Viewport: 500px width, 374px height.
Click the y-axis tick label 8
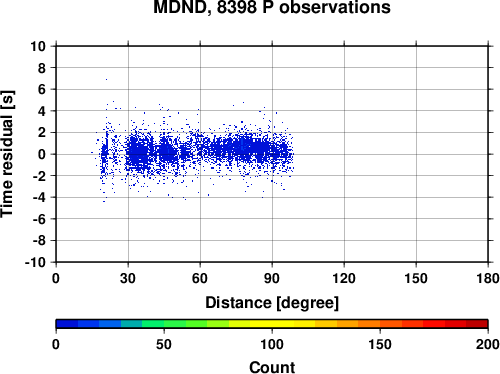[x=42, y=68]
